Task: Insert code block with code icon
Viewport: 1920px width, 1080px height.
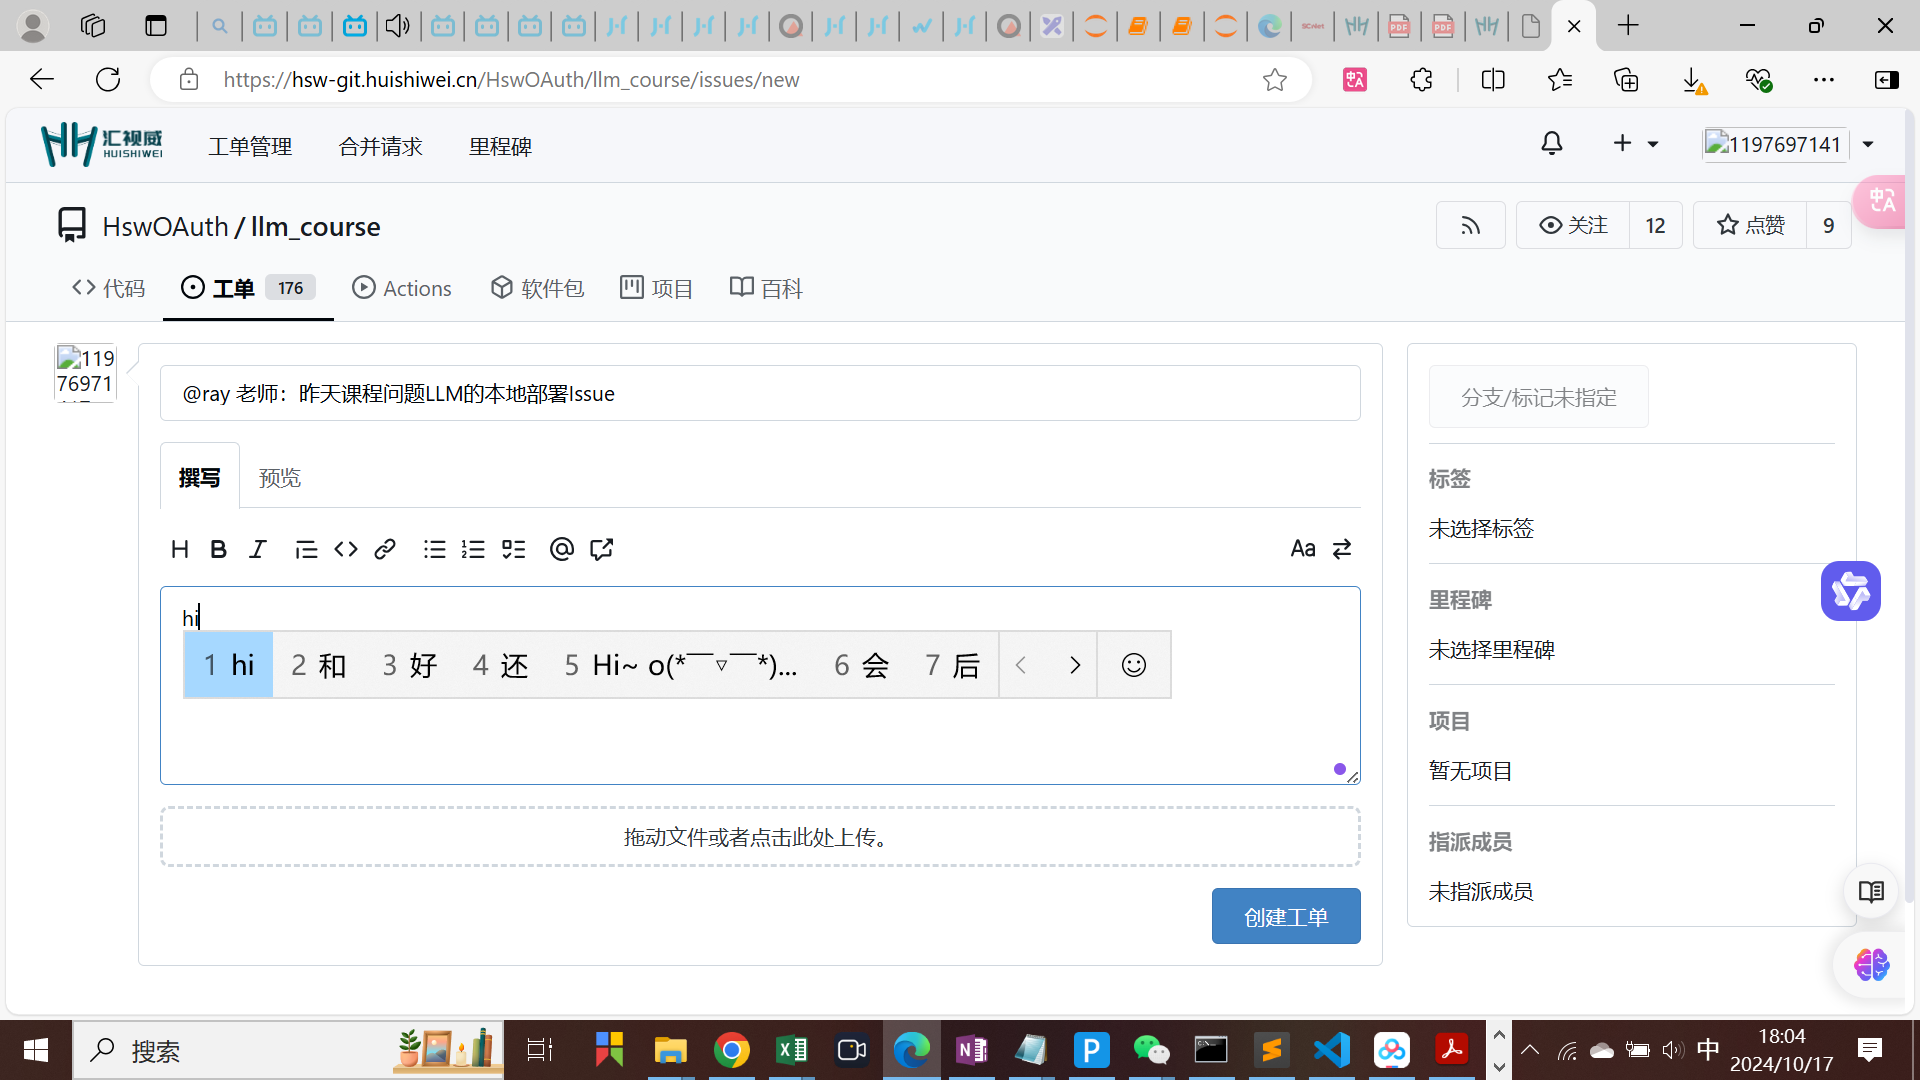Action: coord(346,549)
